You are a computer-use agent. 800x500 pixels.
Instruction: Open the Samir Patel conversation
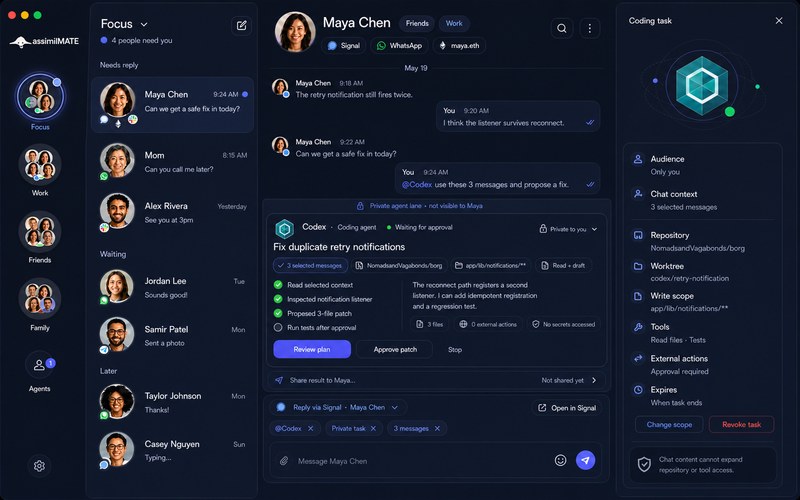tap(172, 335)
